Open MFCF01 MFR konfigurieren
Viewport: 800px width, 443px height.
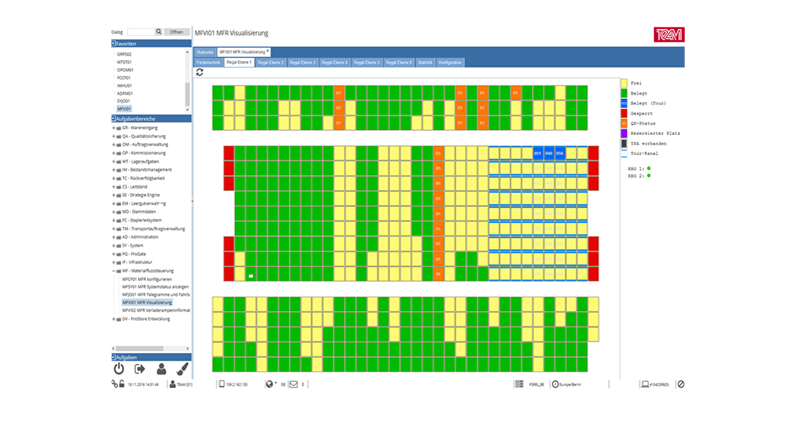pos(147,279)
